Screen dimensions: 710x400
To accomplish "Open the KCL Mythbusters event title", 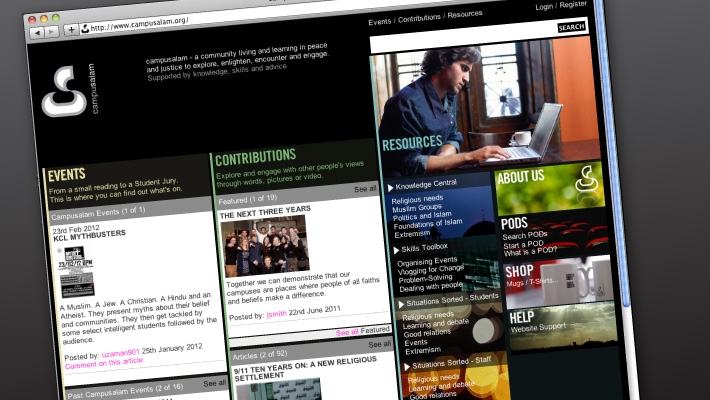I will (89, 236).
